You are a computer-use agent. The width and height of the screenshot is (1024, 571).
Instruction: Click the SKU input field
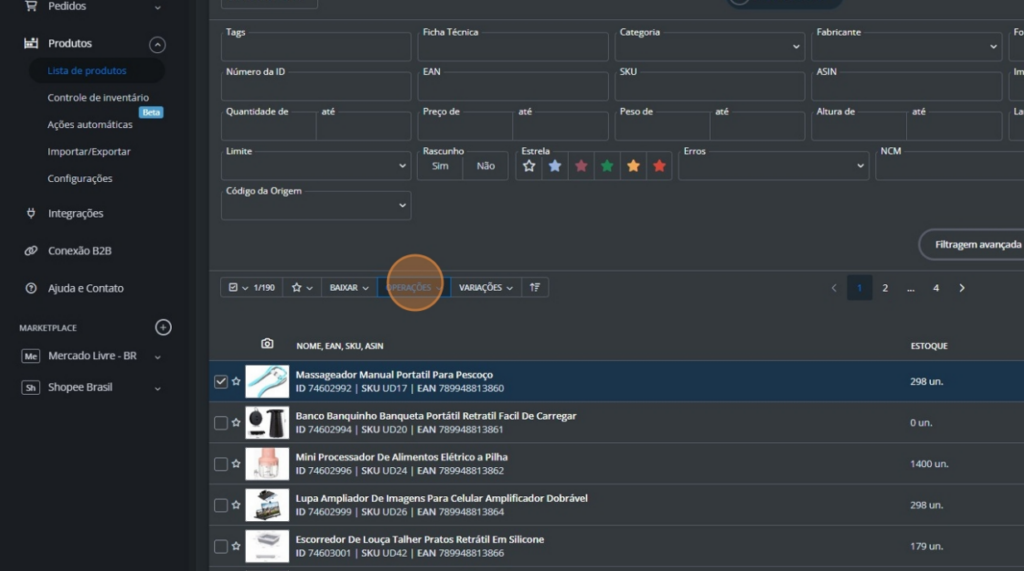coord(710,87)
